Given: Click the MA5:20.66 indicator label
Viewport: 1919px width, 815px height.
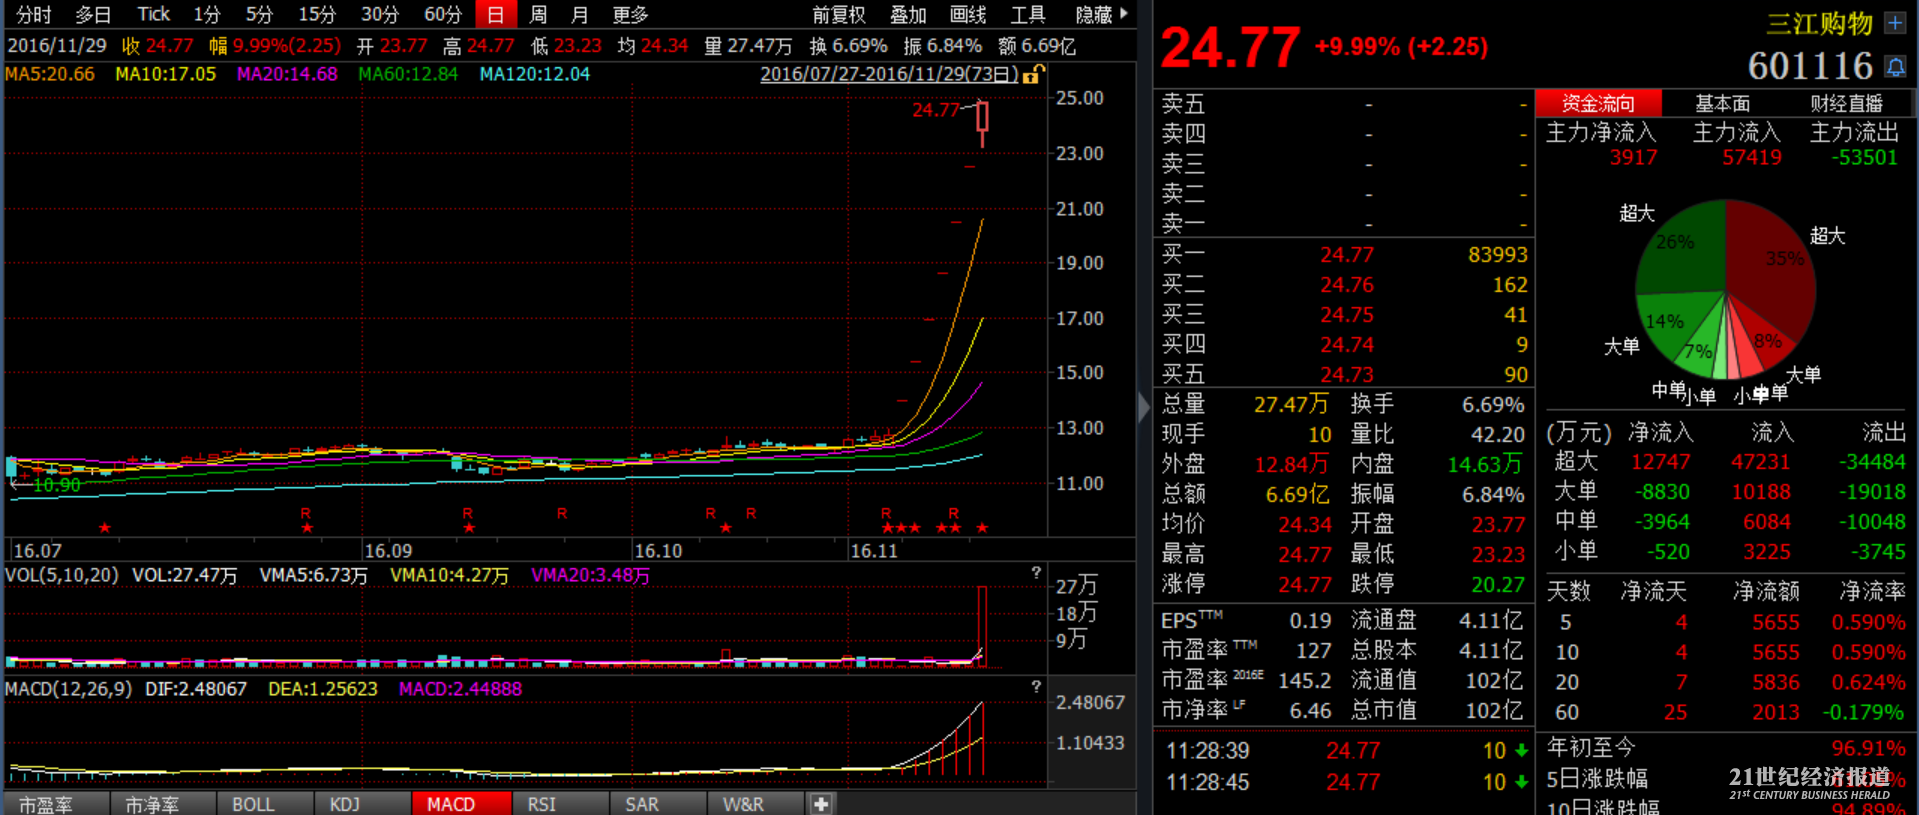Looking at the screenshot, I should [x=50, y=74].
